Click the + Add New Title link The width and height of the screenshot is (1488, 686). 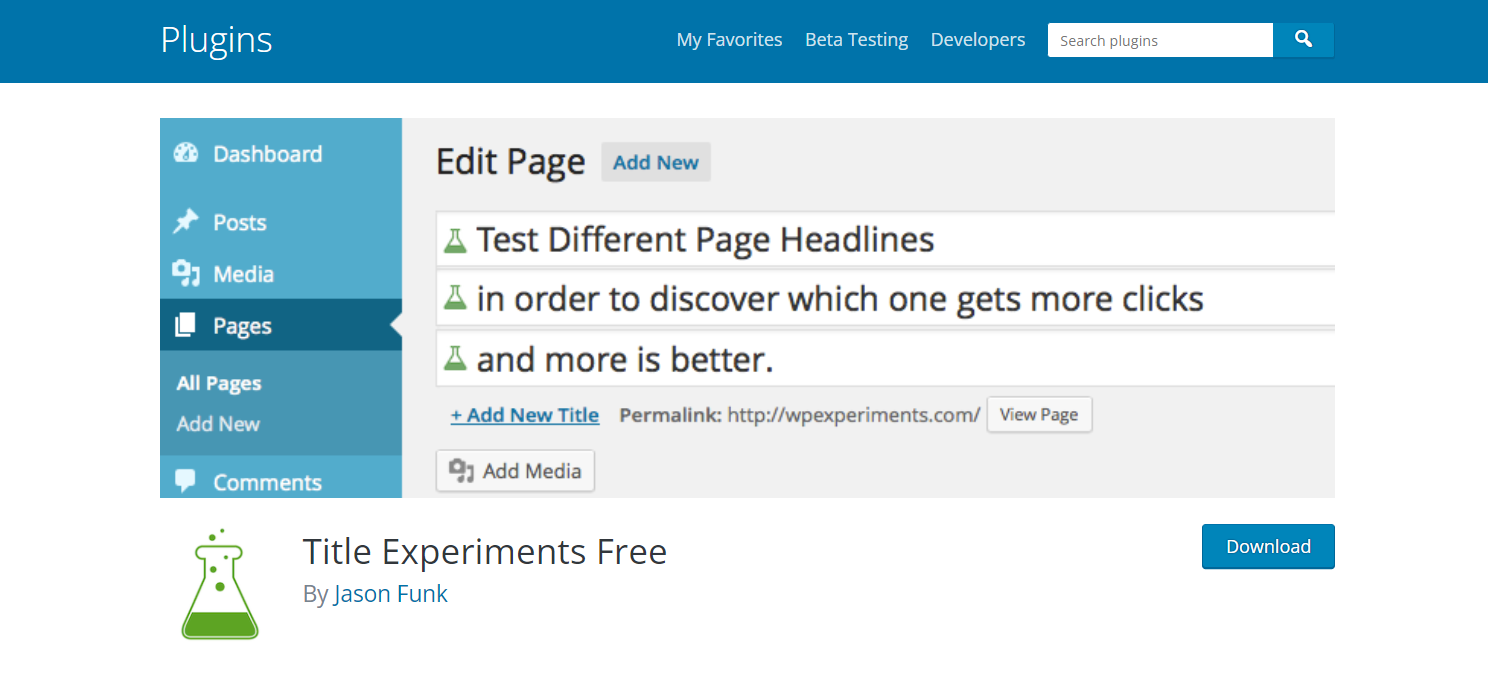point(525,415)
